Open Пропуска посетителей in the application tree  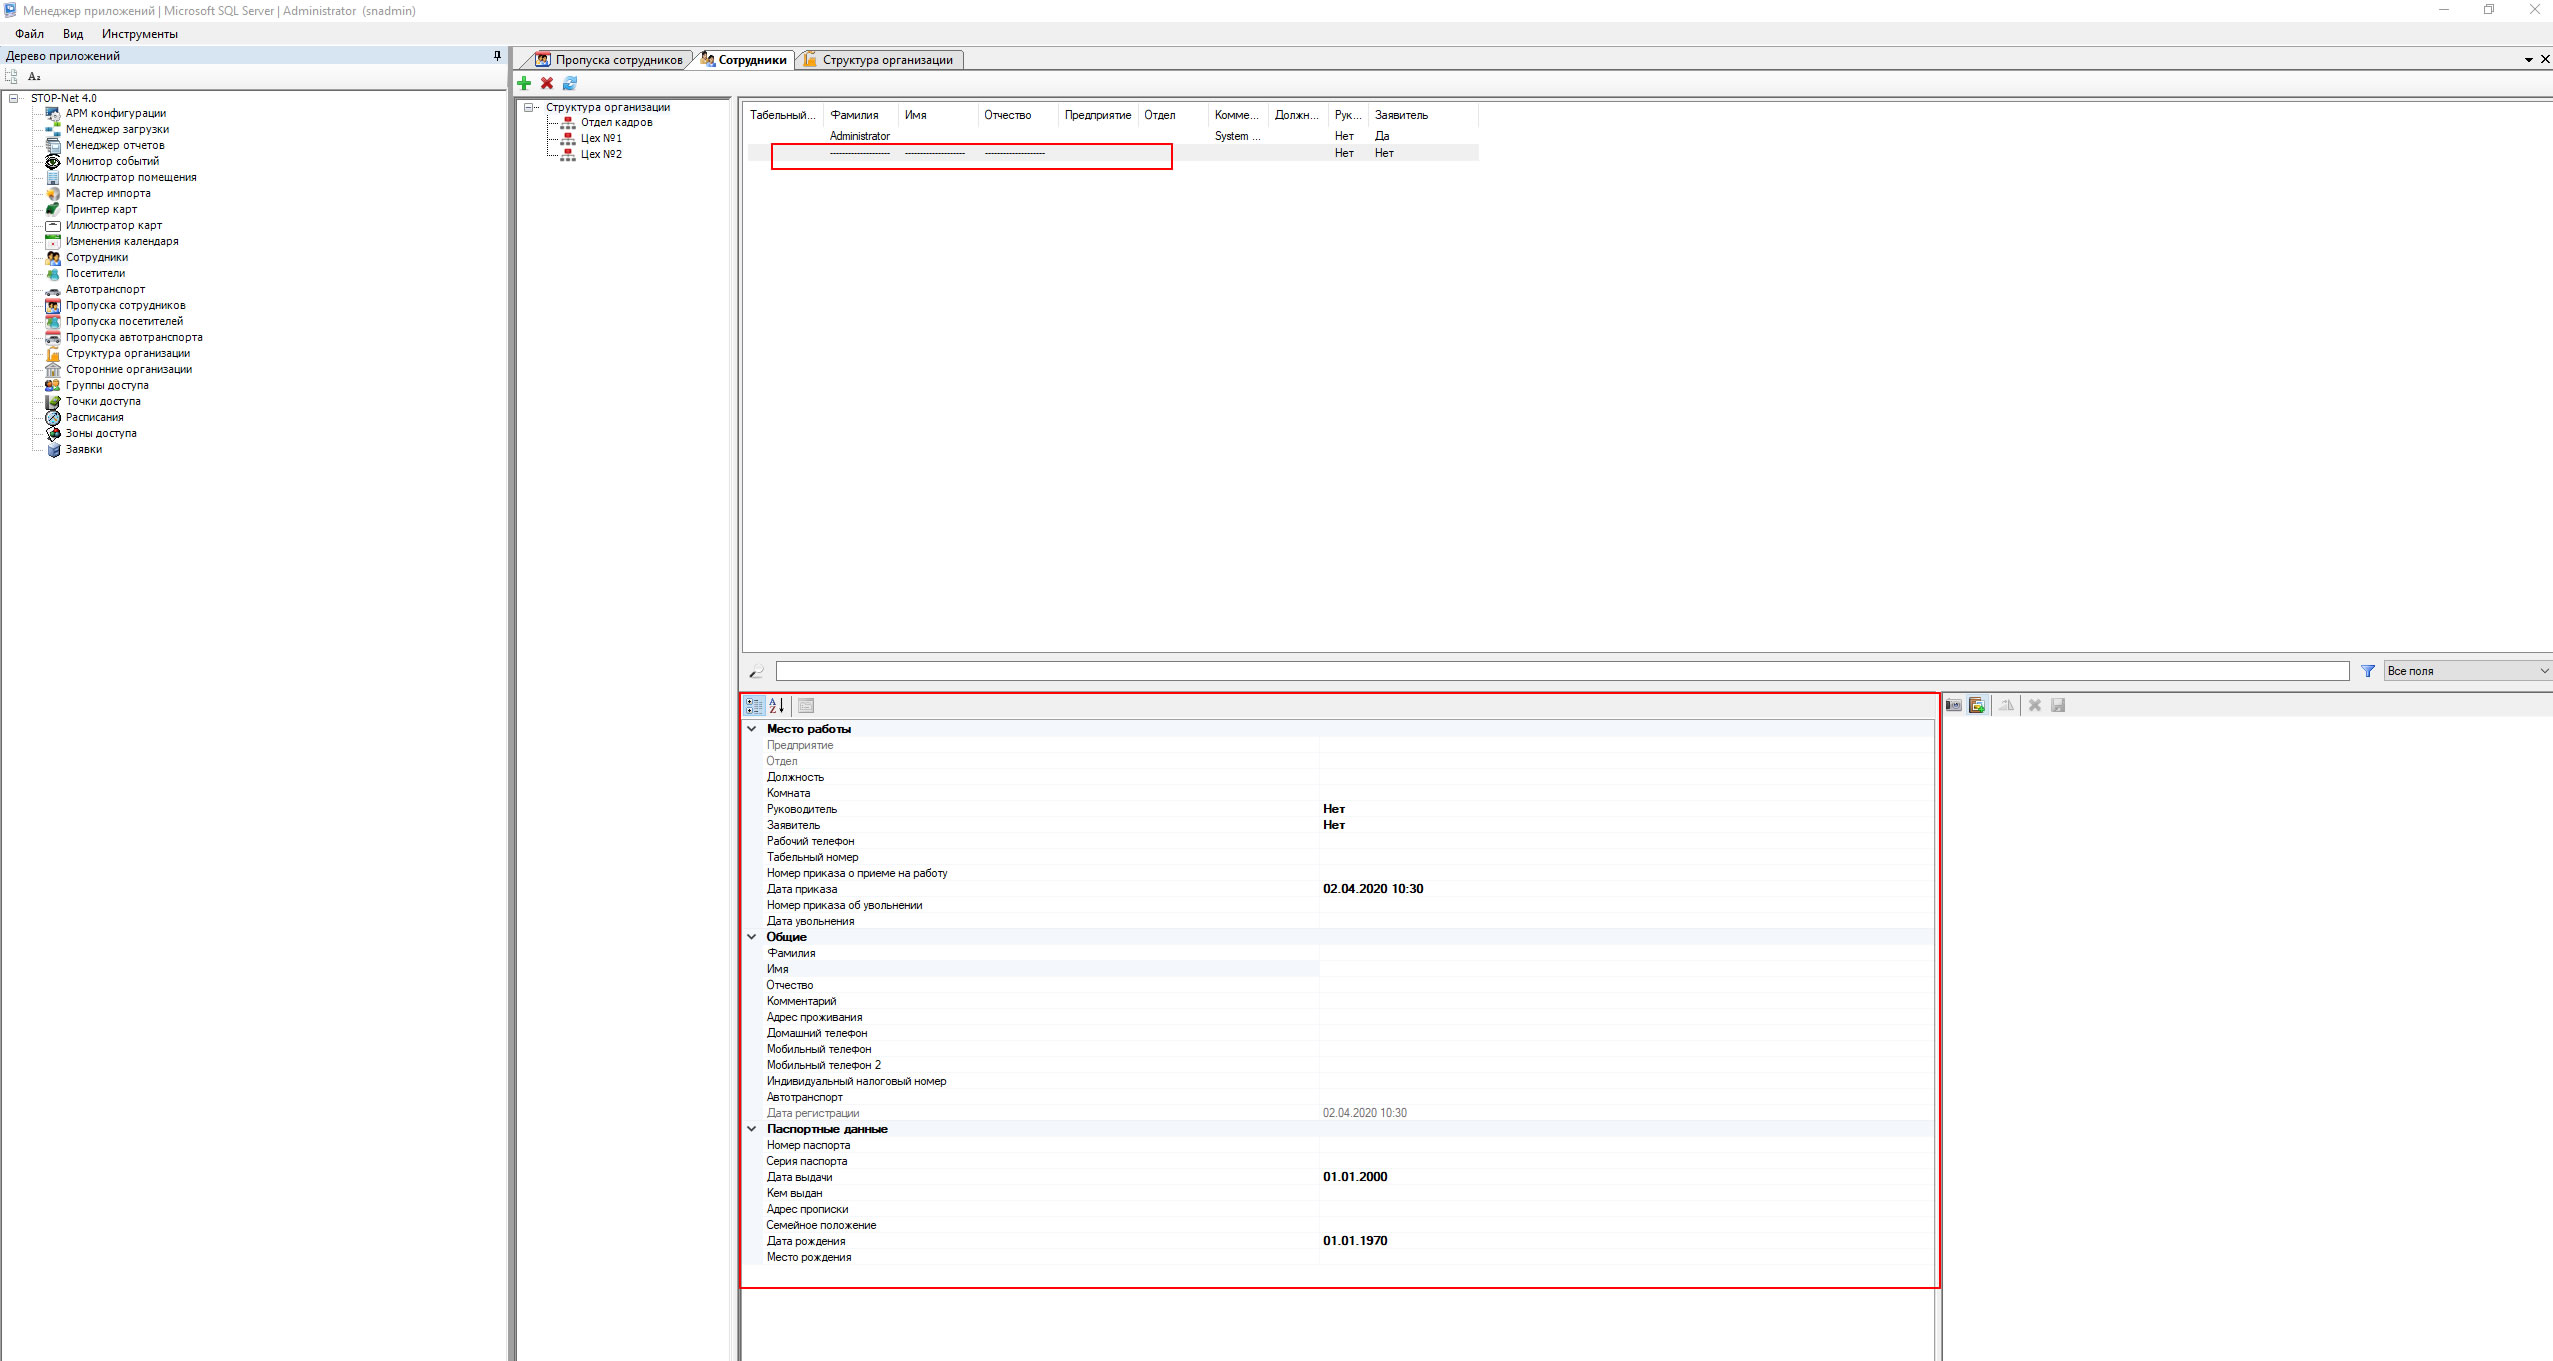pos(124,321)
